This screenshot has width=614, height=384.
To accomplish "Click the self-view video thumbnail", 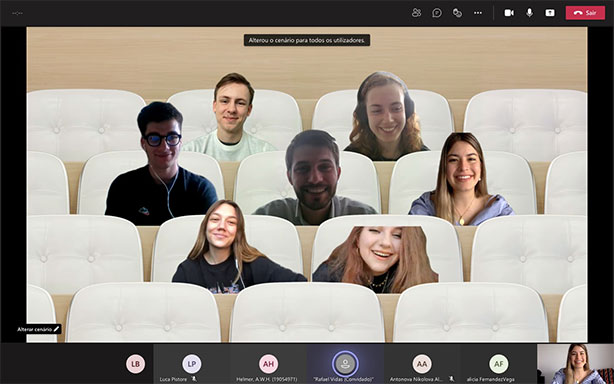I will click(575, 364).
